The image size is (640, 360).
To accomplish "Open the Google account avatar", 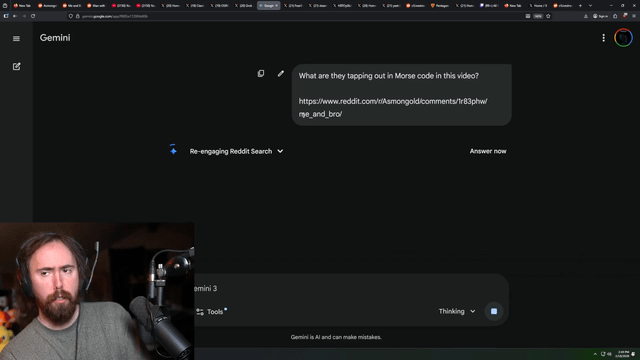I will click(623, 38).
